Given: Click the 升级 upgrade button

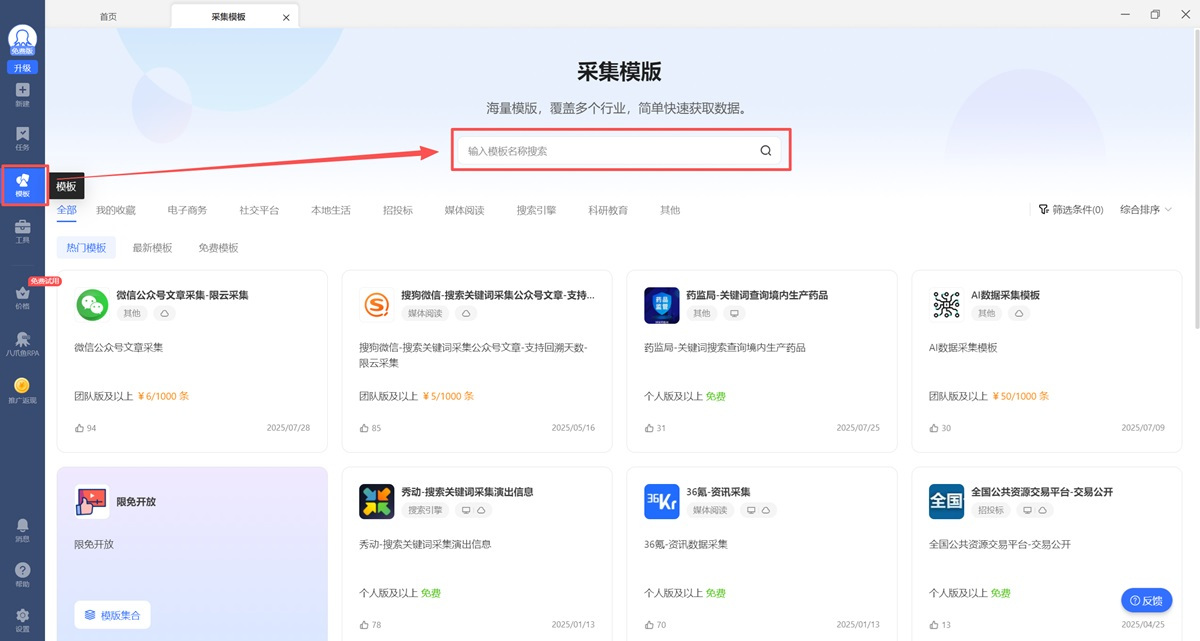Looking at the screenshot, I should pyautogui.click(x=22, y=67).
